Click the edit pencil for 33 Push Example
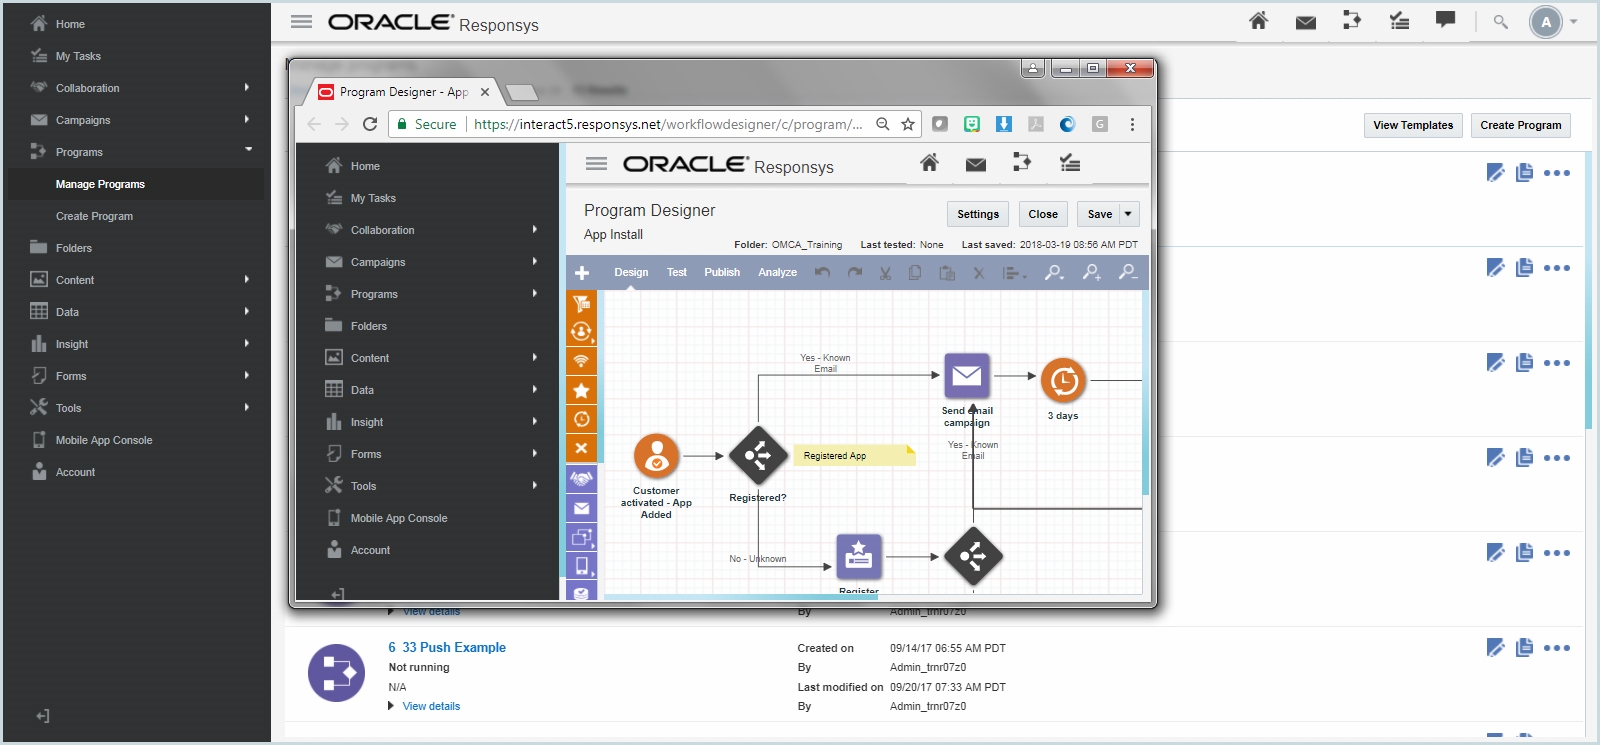 tap(1495, 648)
